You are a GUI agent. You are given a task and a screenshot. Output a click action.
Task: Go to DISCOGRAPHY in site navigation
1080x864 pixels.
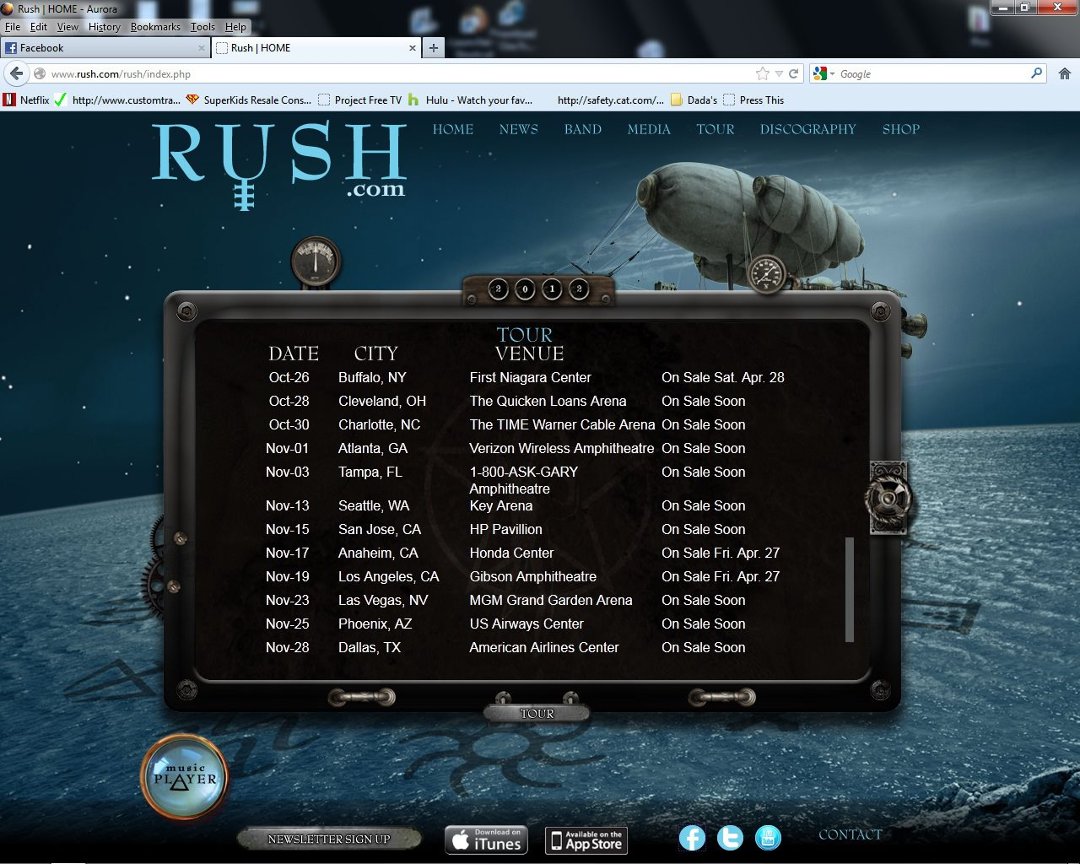[808, 129]
